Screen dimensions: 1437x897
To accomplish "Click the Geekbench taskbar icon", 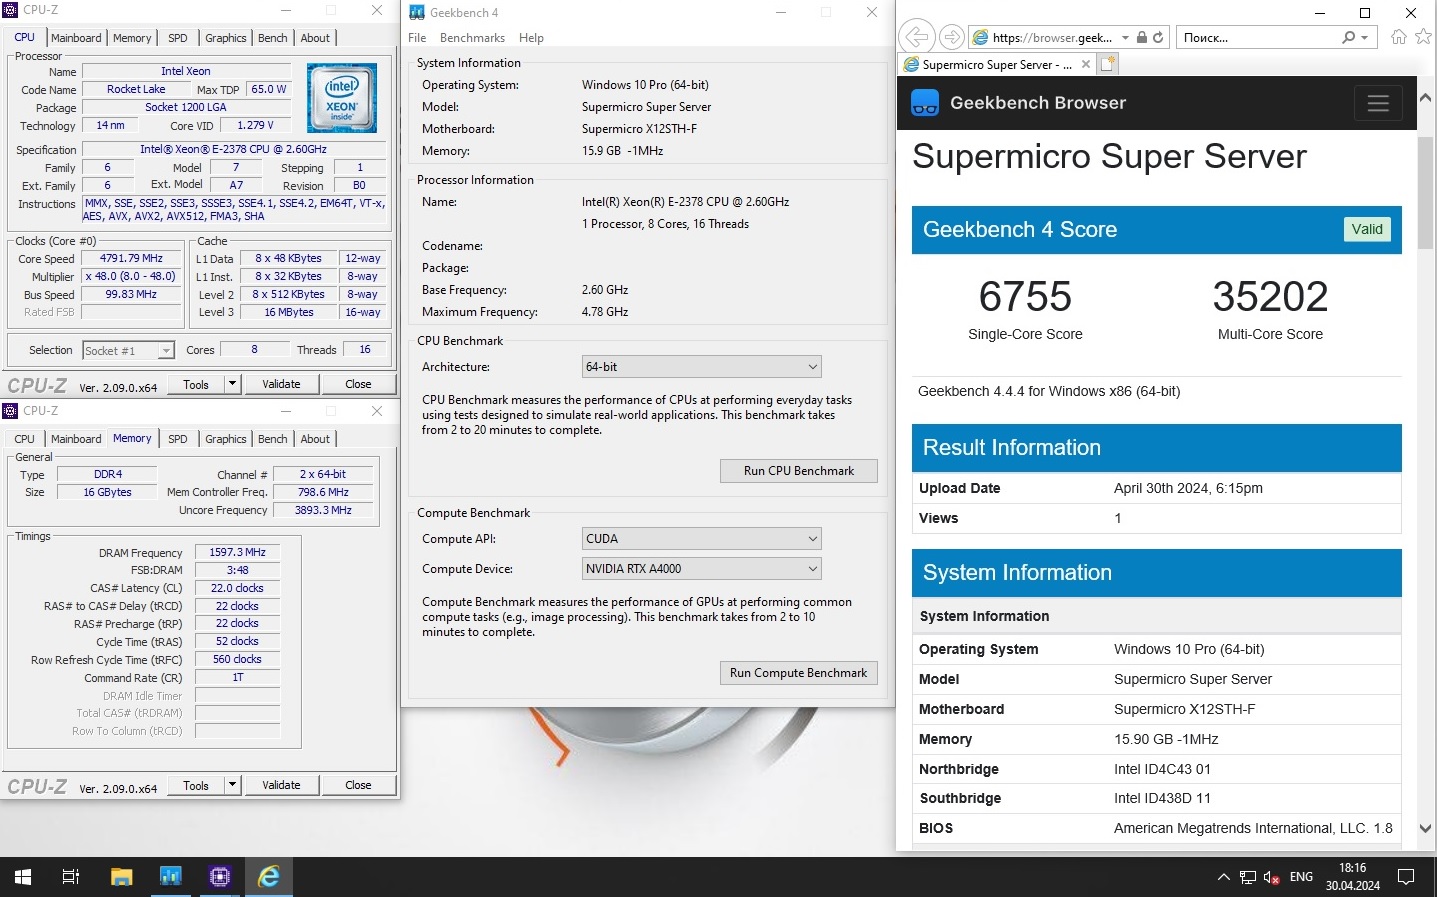I will pyautogui.click(x=171, y=877).
